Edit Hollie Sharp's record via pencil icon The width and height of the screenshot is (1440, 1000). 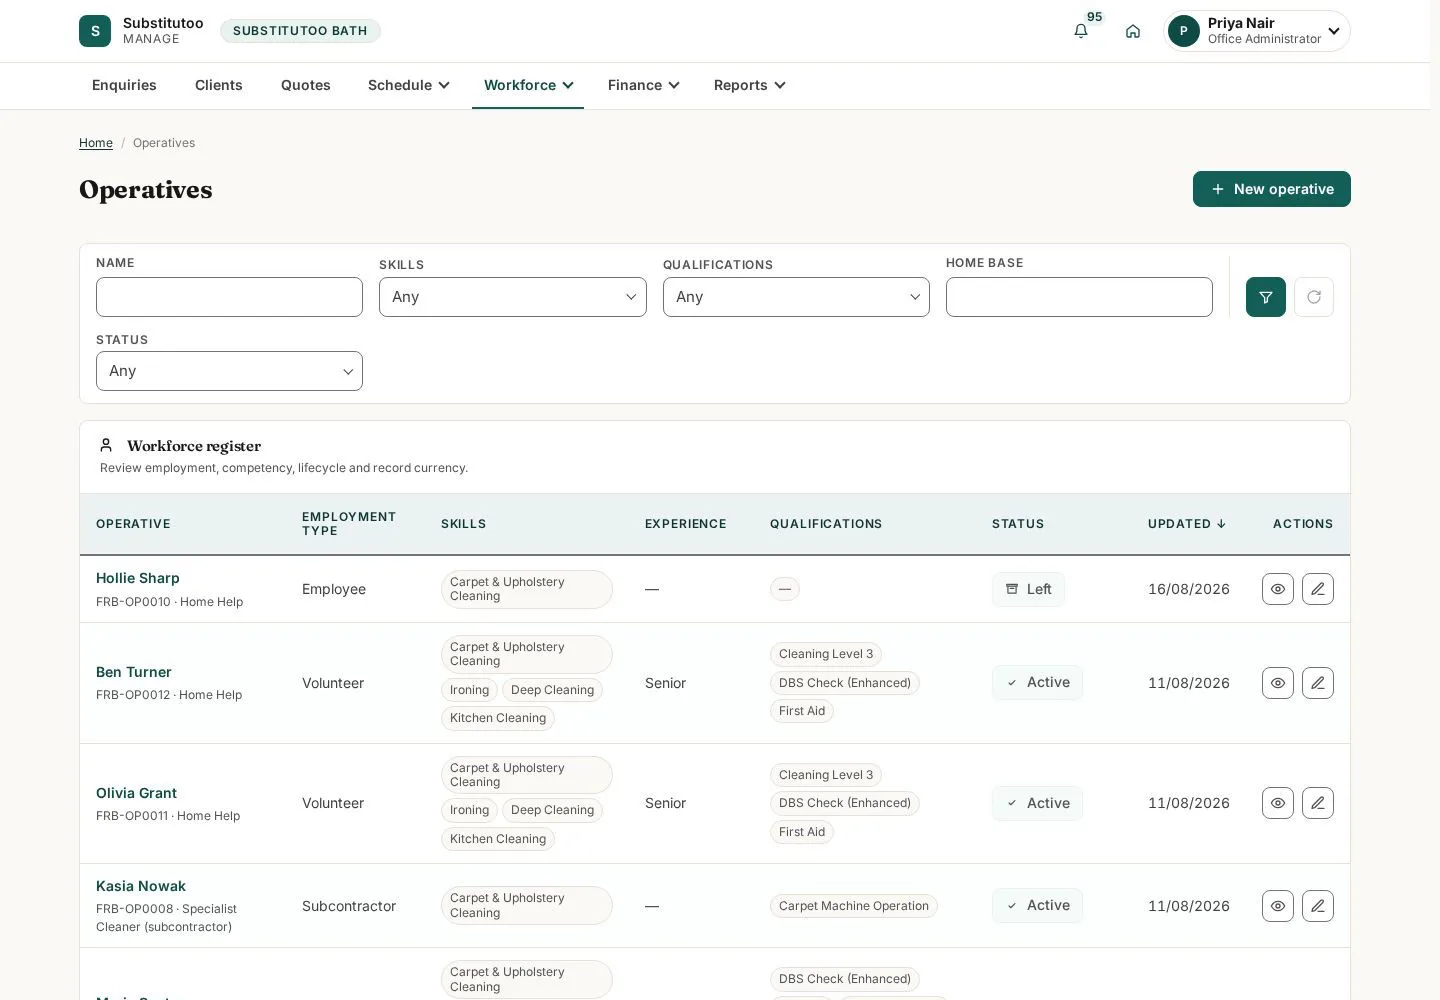pos(1318,589)
